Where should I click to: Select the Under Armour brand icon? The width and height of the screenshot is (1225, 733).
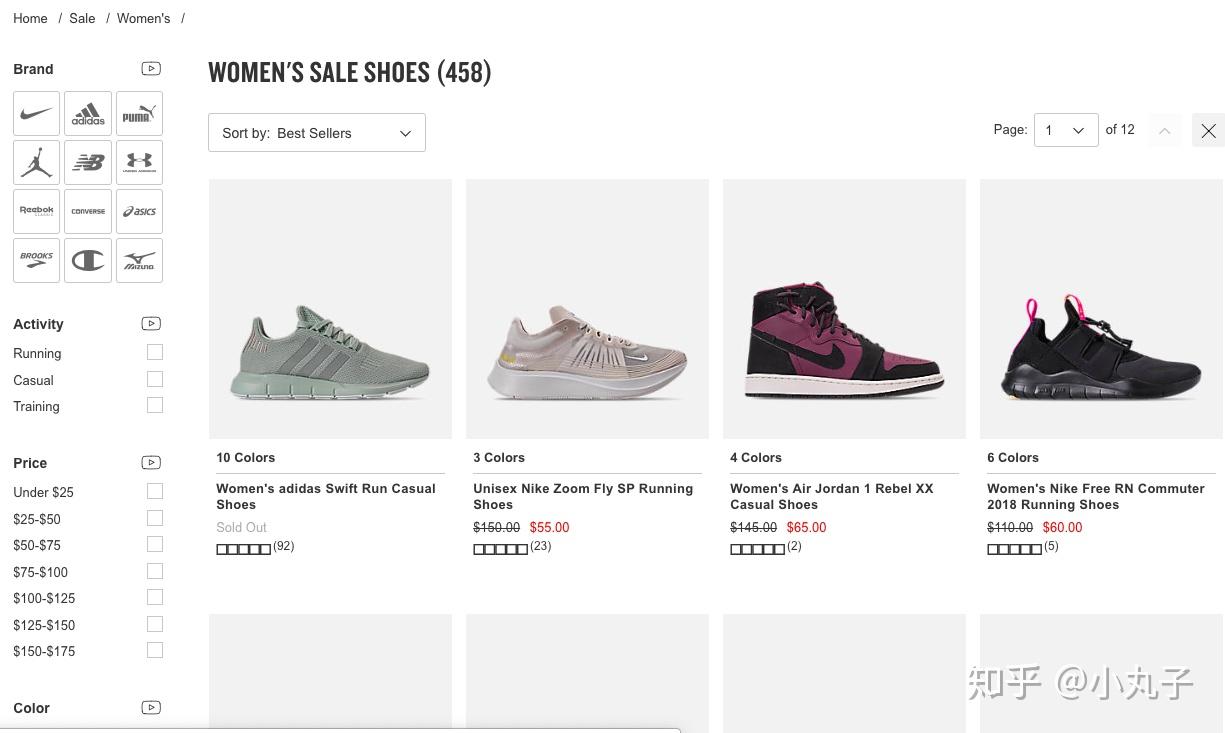tap(139, 162)
